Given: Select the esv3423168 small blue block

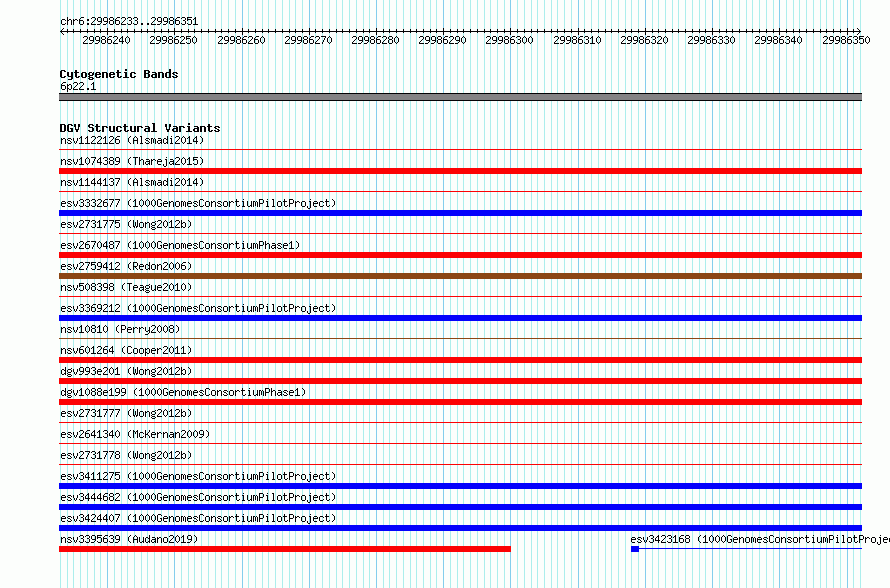Looking at the screenshot, I should (635, 549).
